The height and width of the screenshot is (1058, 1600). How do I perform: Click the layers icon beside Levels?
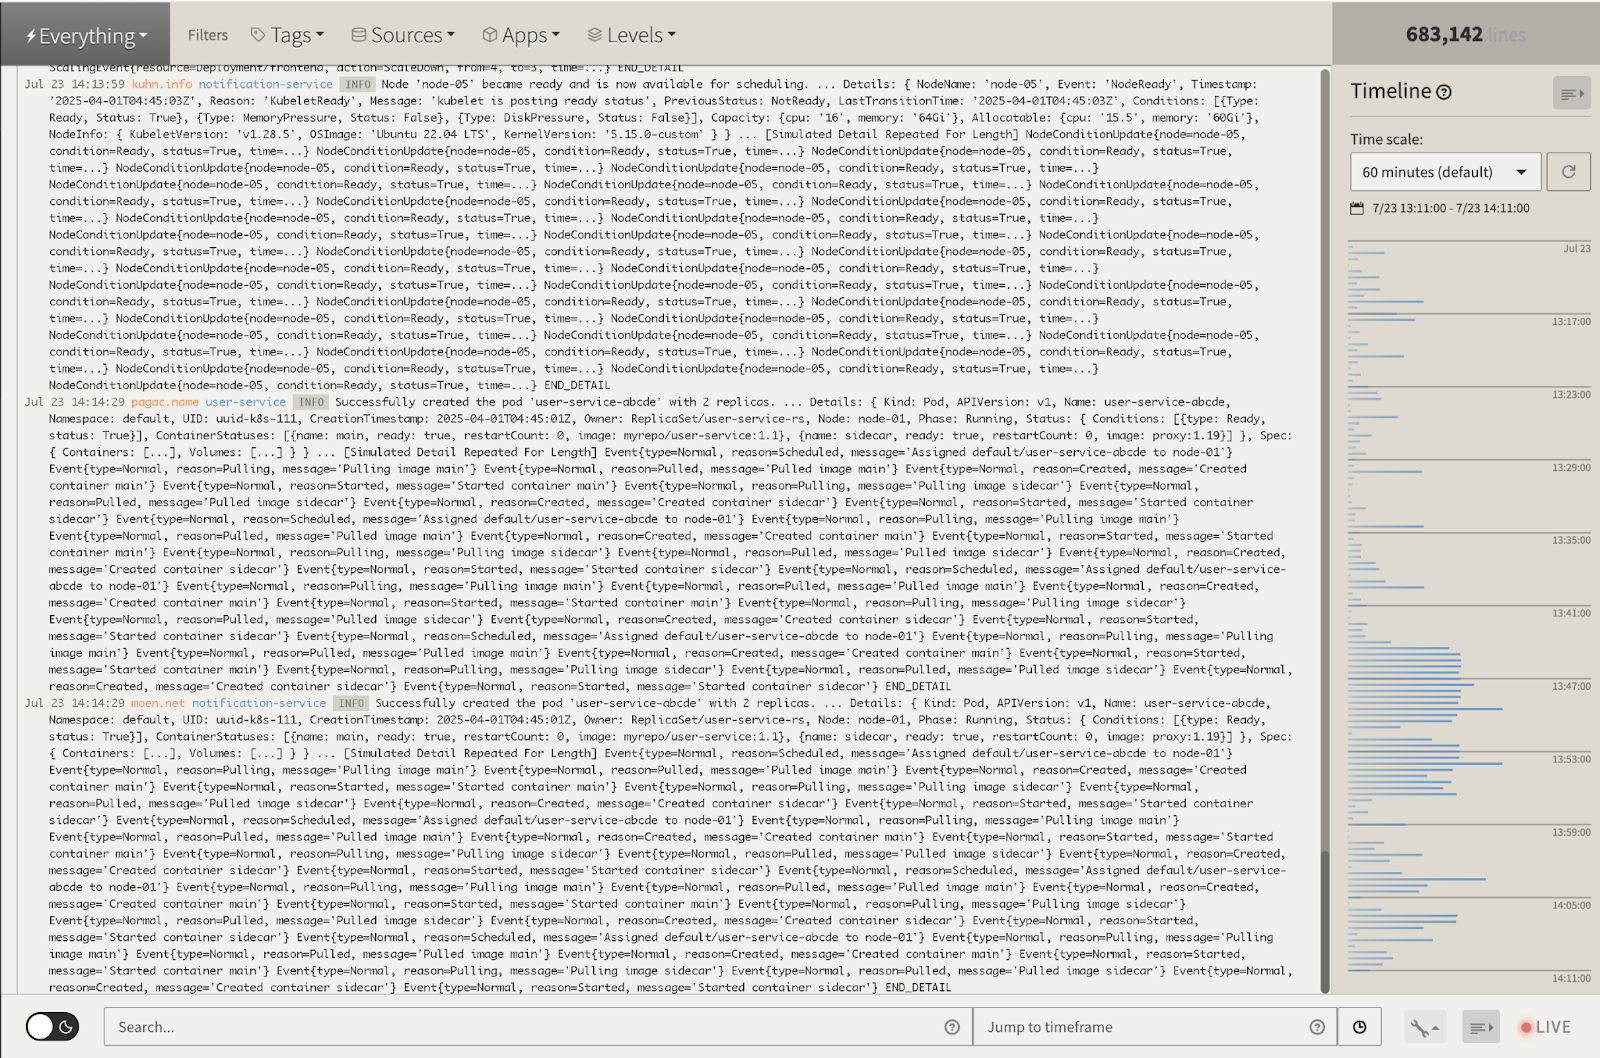594,35
